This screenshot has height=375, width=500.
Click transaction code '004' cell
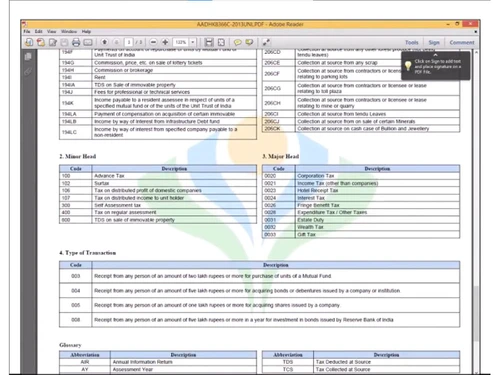[x=76, y=291]
